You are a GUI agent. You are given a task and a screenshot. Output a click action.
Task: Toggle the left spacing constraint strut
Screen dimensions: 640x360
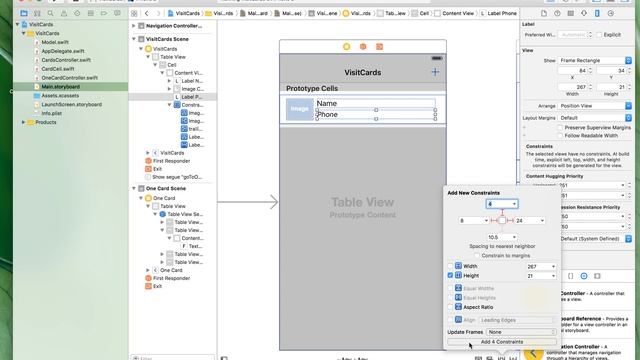(494, 220)
